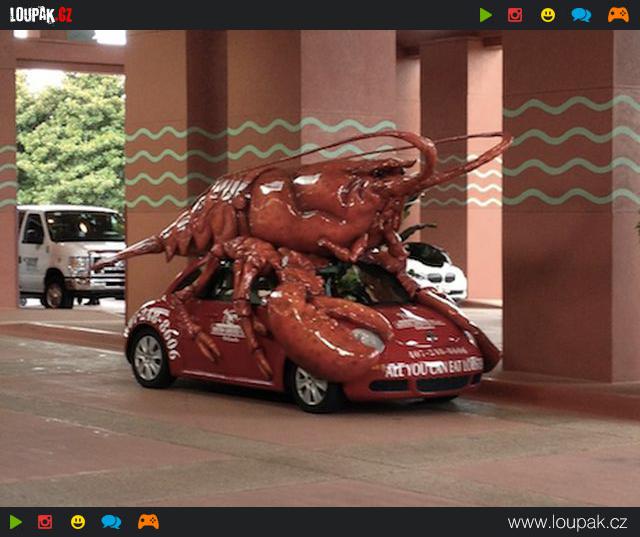
Task: Select the red camera icon in bottom bar
Action: click(x=45, y=522)
